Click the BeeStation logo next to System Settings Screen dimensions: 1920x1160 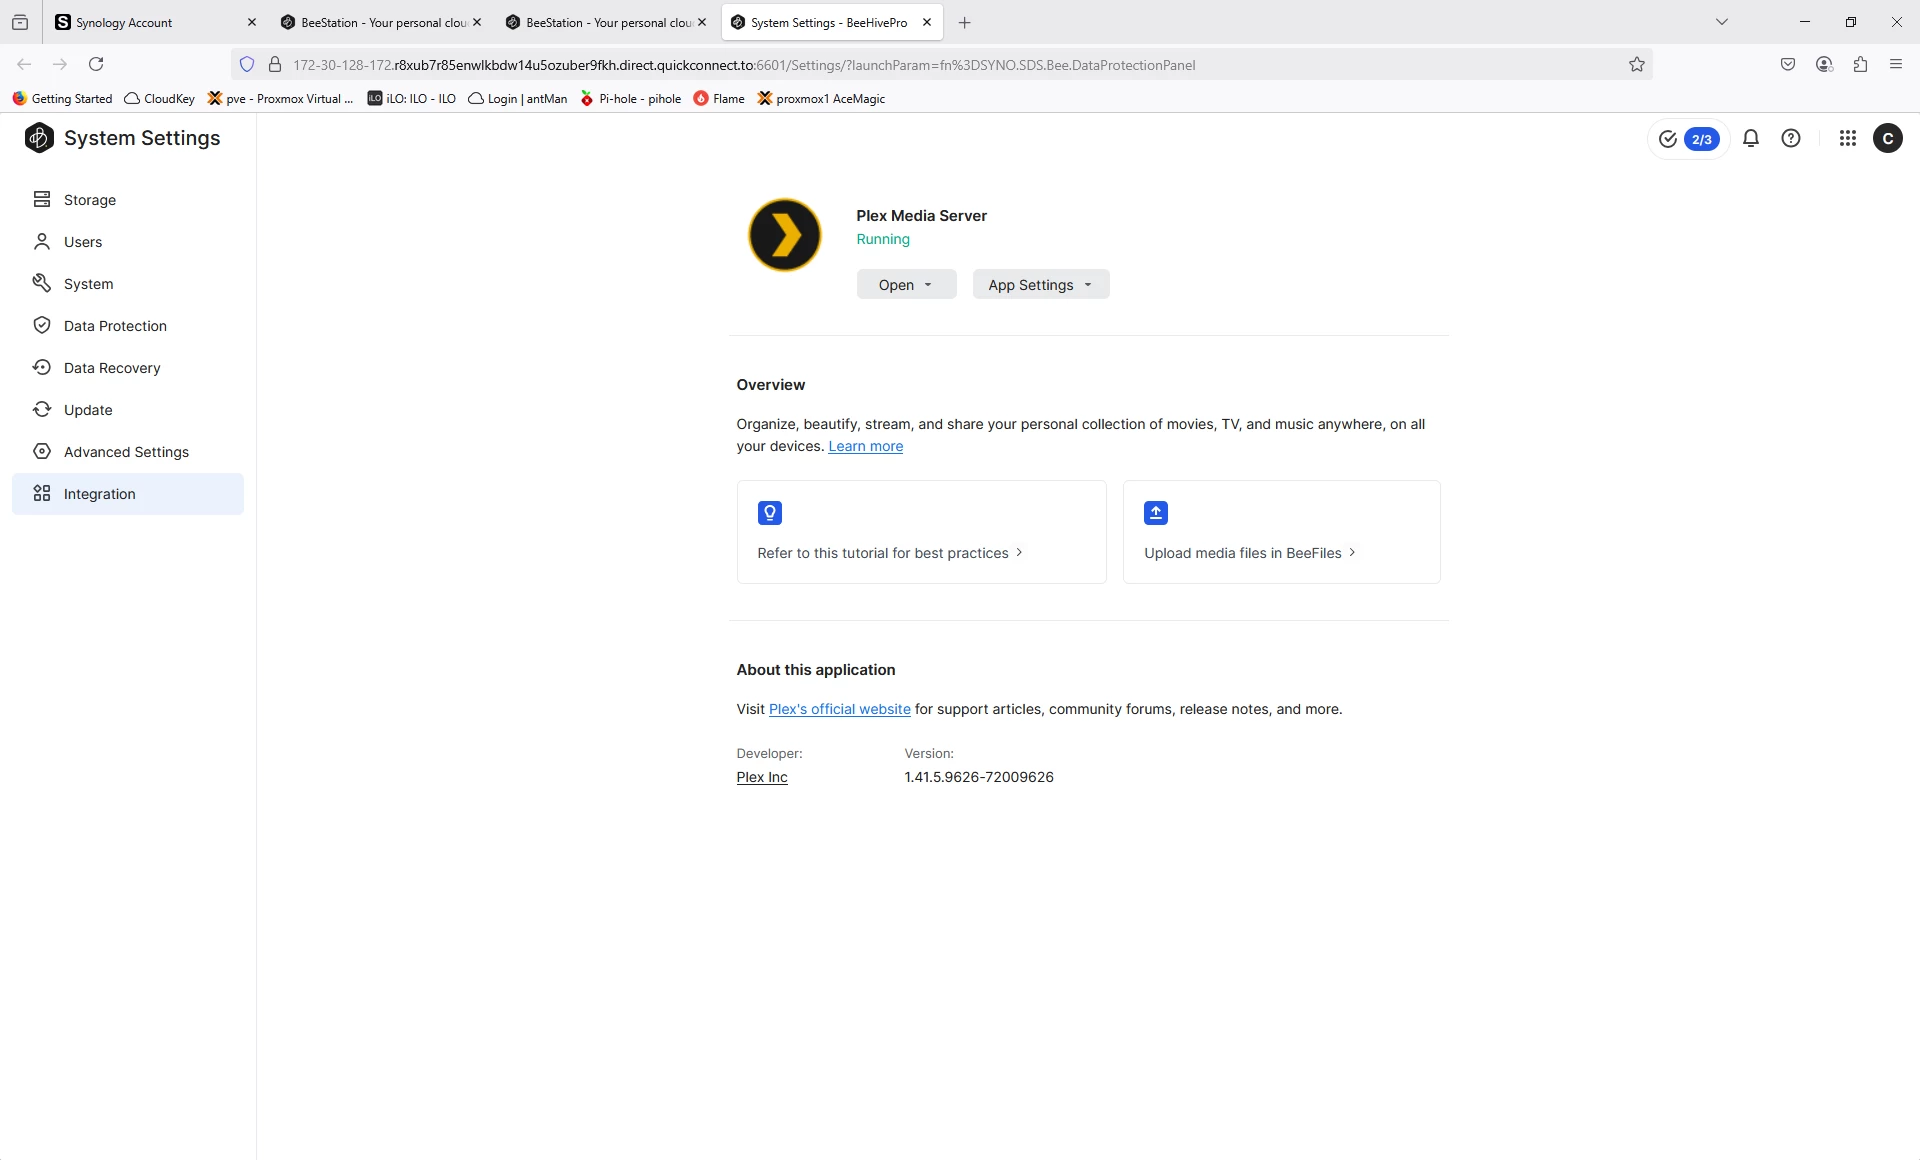(39, 138)
